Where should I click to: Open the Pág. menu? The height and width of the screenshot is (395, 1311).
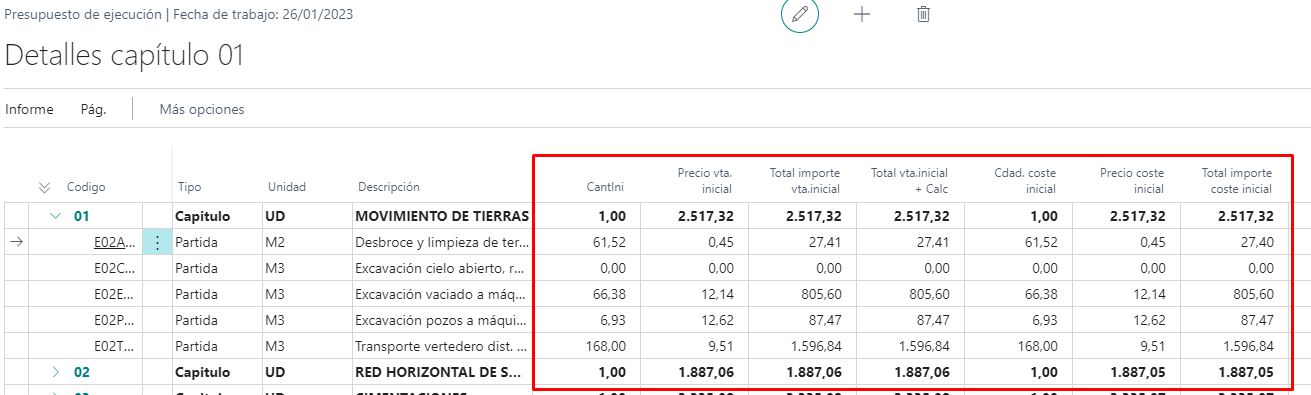pos(93,109)
